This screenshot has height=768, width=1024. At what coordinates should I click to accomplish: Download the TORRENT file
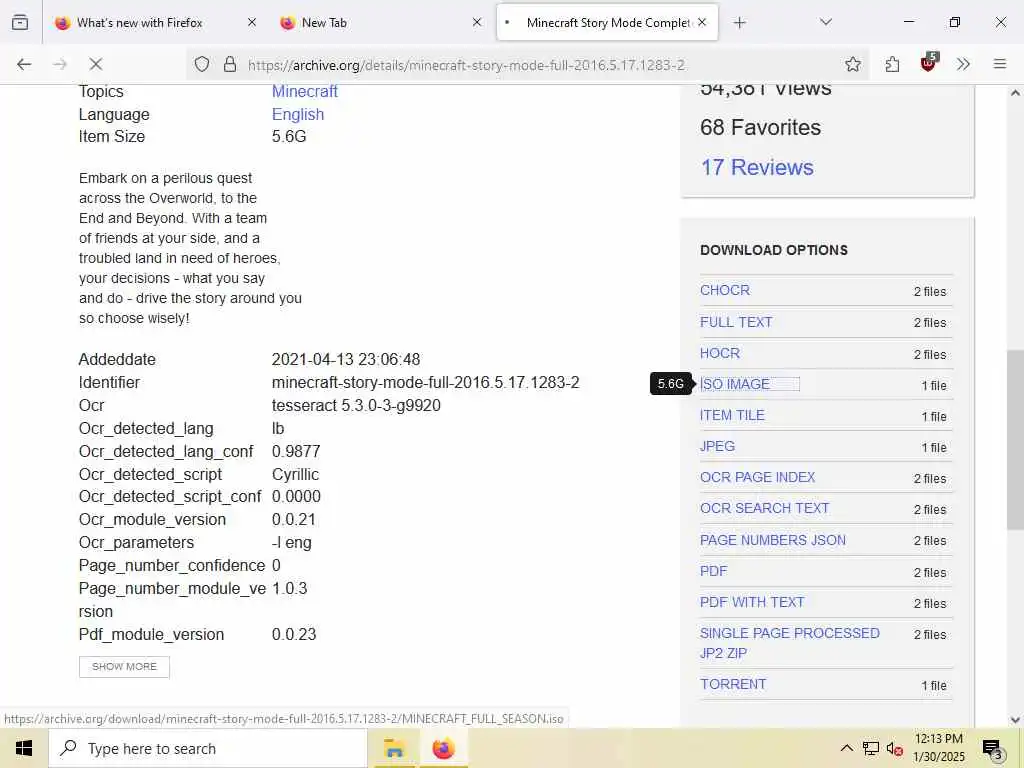pyautogui.click(x=733, y=684)
